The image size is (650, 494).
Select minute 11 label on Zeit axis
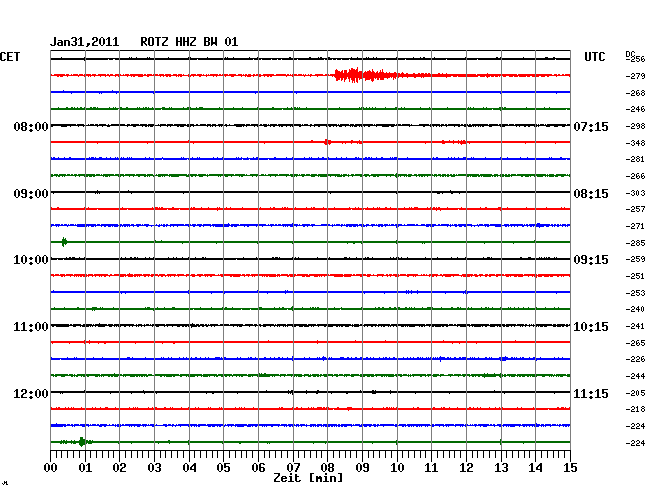(x=431, y=468)
